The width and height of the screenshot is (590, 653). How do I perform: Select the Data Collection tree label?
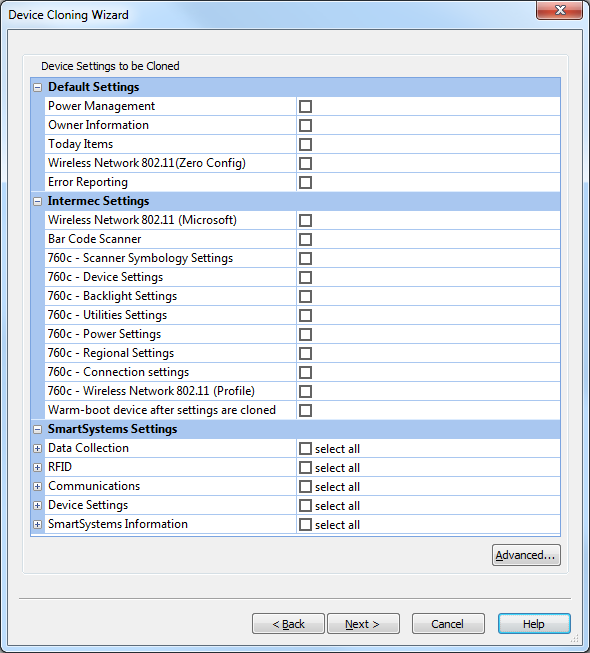(x=88, y=448)
